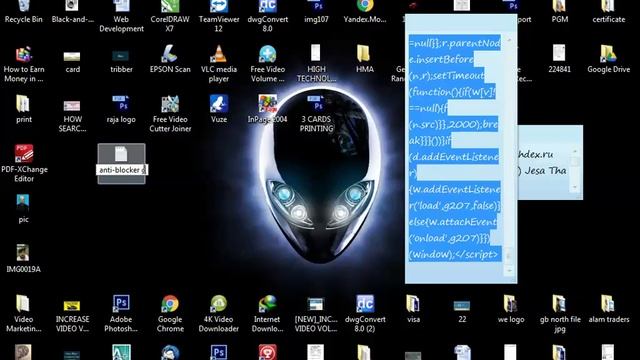
Task: Open the gb north file jpg folder
Action: 560,314
